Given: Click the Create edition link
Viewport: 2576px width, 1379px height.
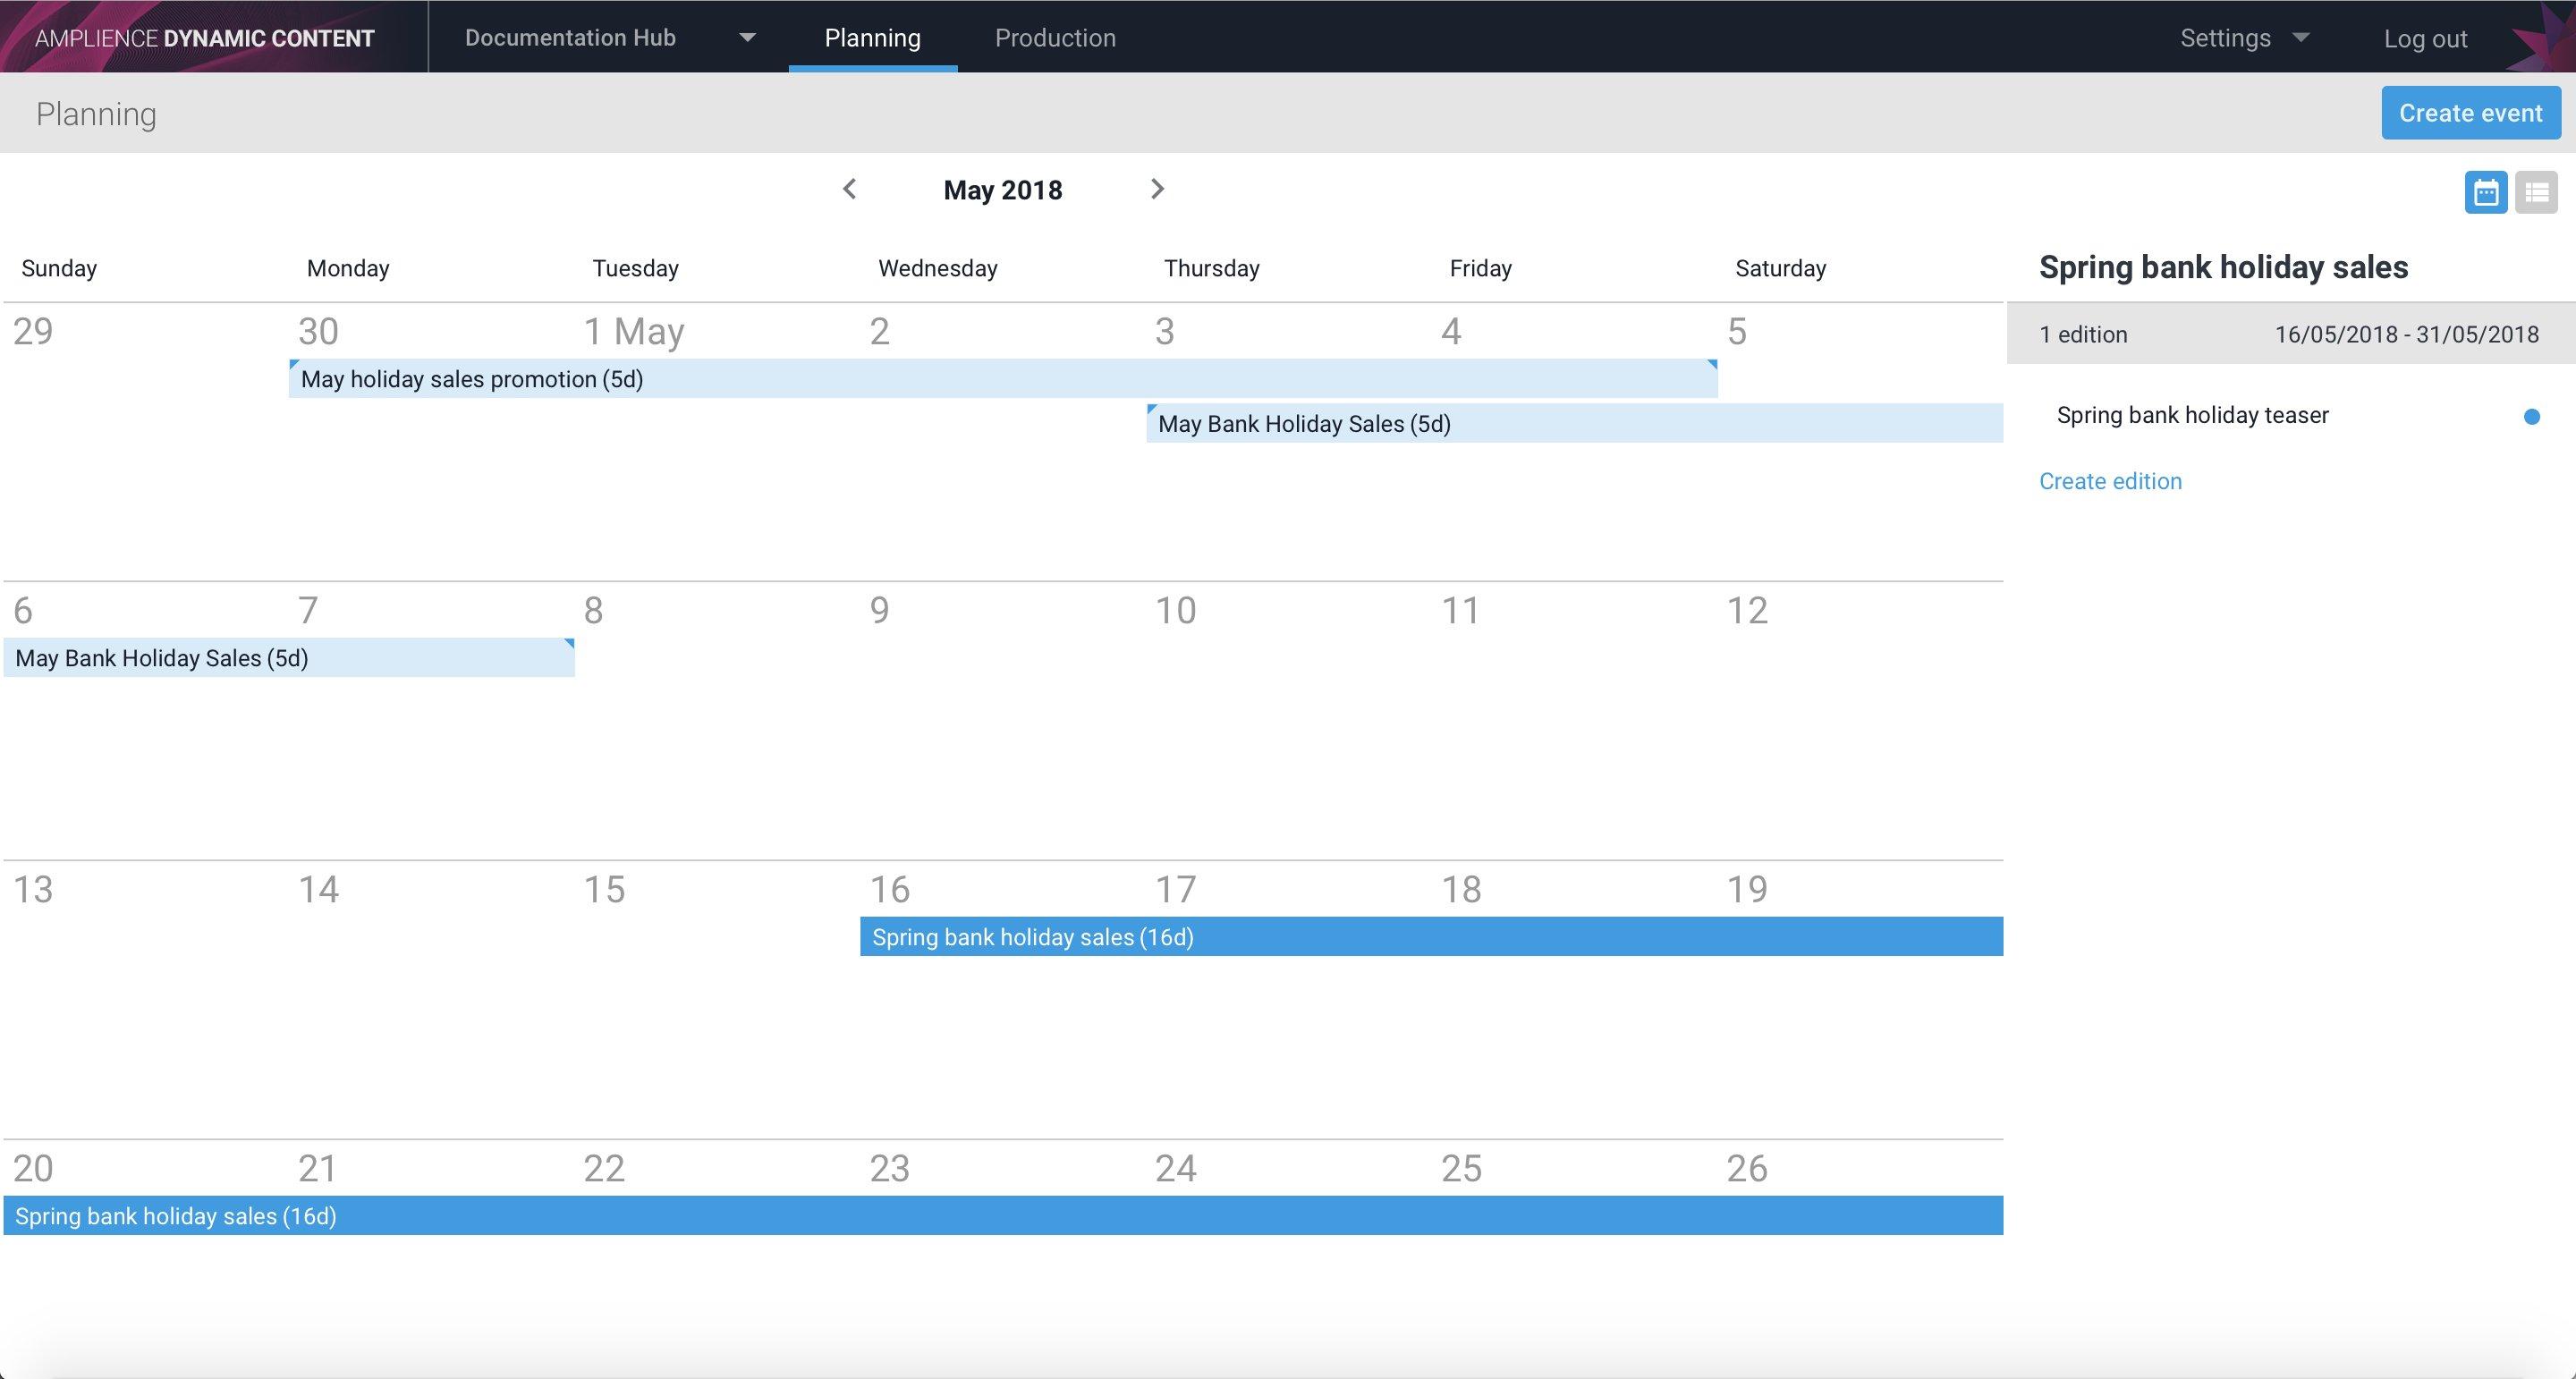Looking at the screenshot, I should tap(2110, 481).
